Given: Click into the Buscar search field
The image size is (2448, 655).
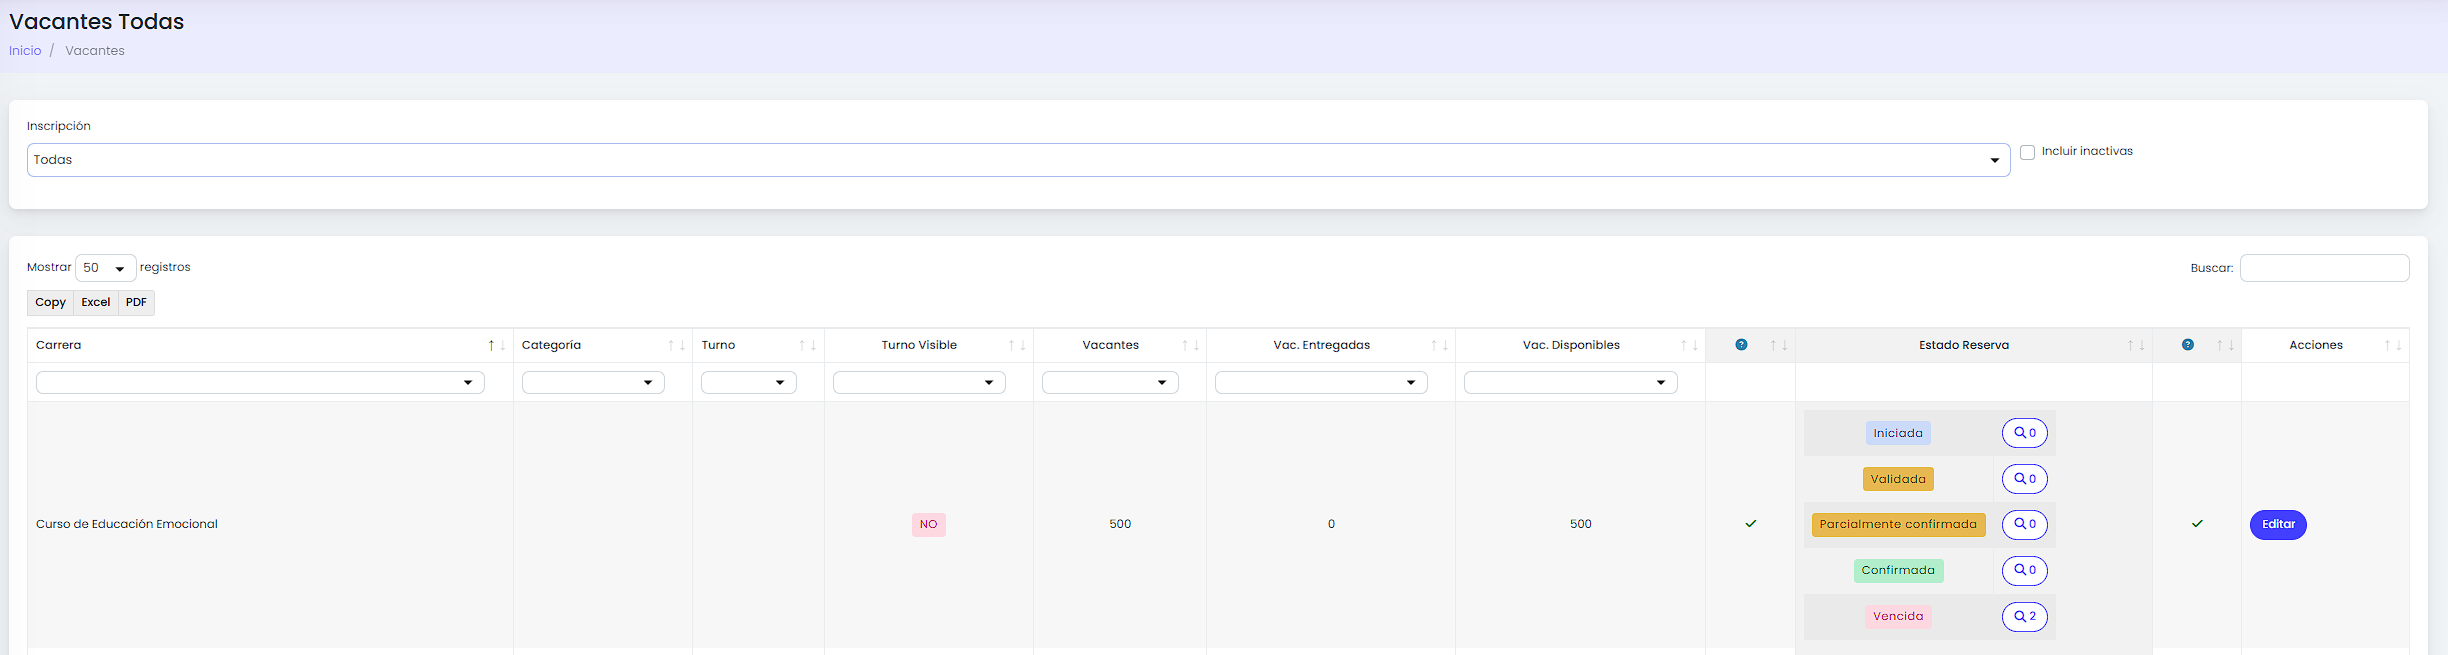Looking at the screenshot, I should 2324,268.
